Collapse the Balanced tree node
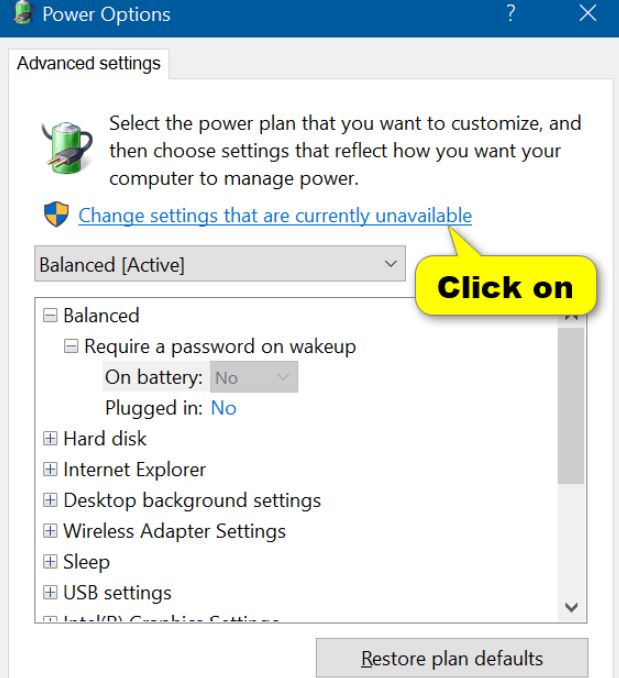Screen dimensions: 619x678 pyautogui.click(x=50, y=316)
